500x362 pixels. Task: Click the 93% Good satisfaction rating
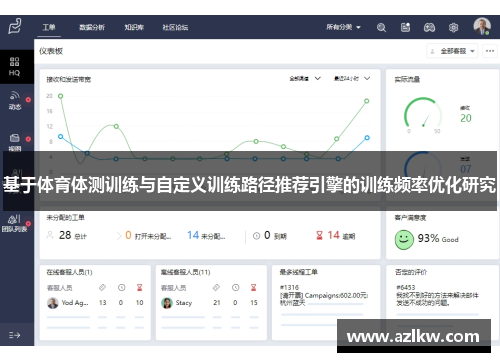438,239
